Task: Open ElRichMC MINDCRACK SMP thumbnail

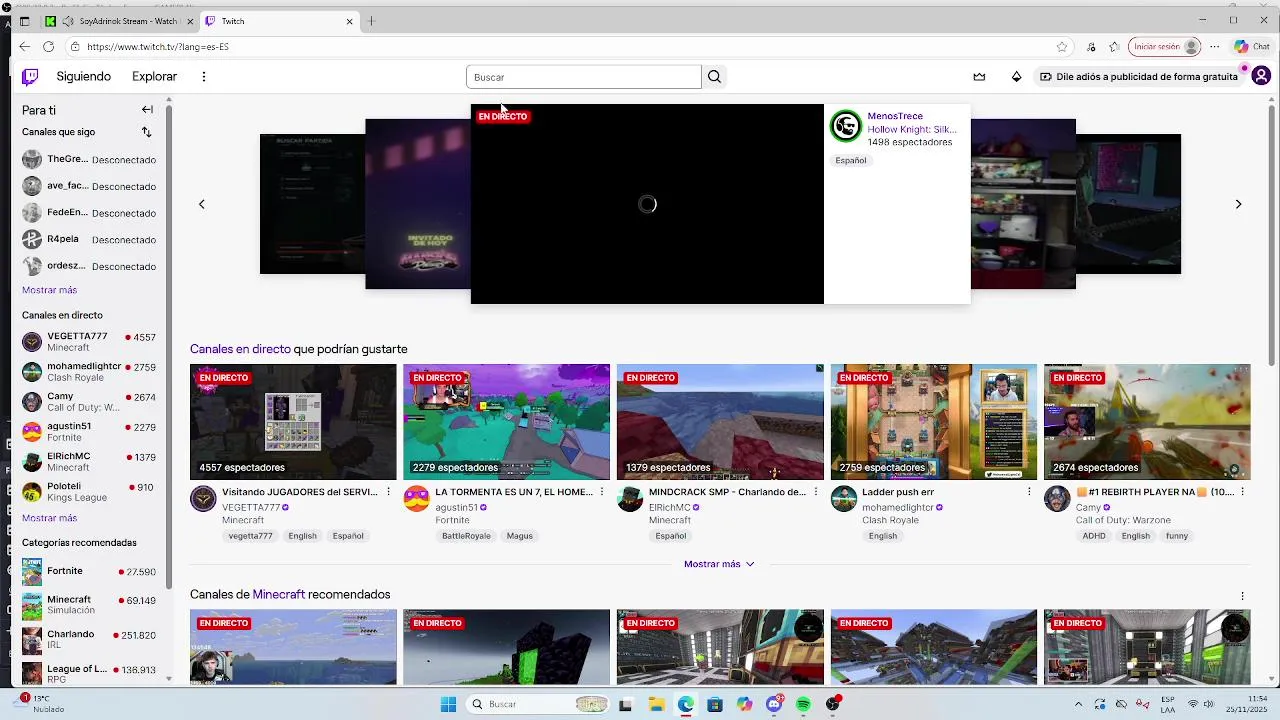Action: (720, 422)
